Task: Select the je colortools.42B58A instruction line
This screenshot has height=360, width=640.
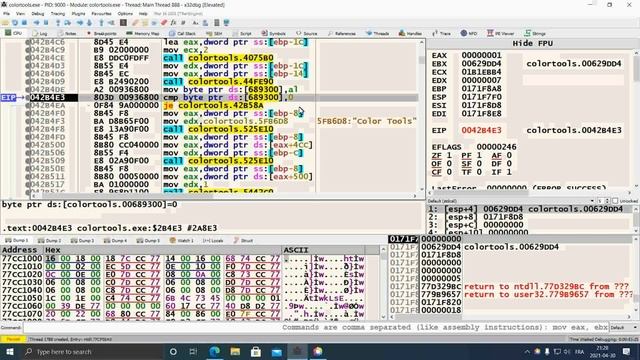Action: point(212,105)
